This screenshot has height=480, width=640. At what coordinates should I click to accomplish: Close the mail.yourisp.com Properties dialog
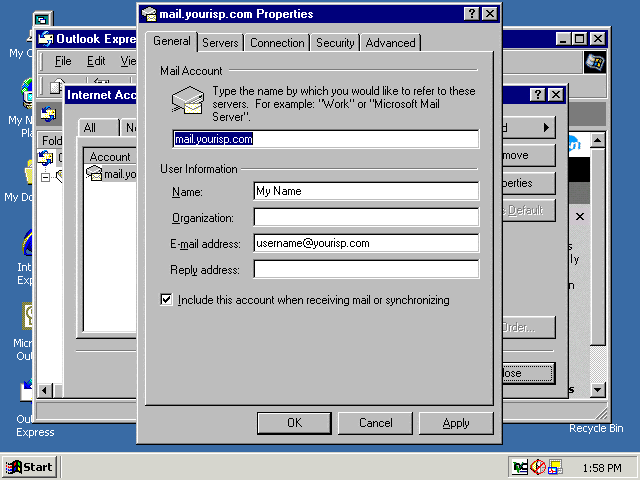coord(490,14)
